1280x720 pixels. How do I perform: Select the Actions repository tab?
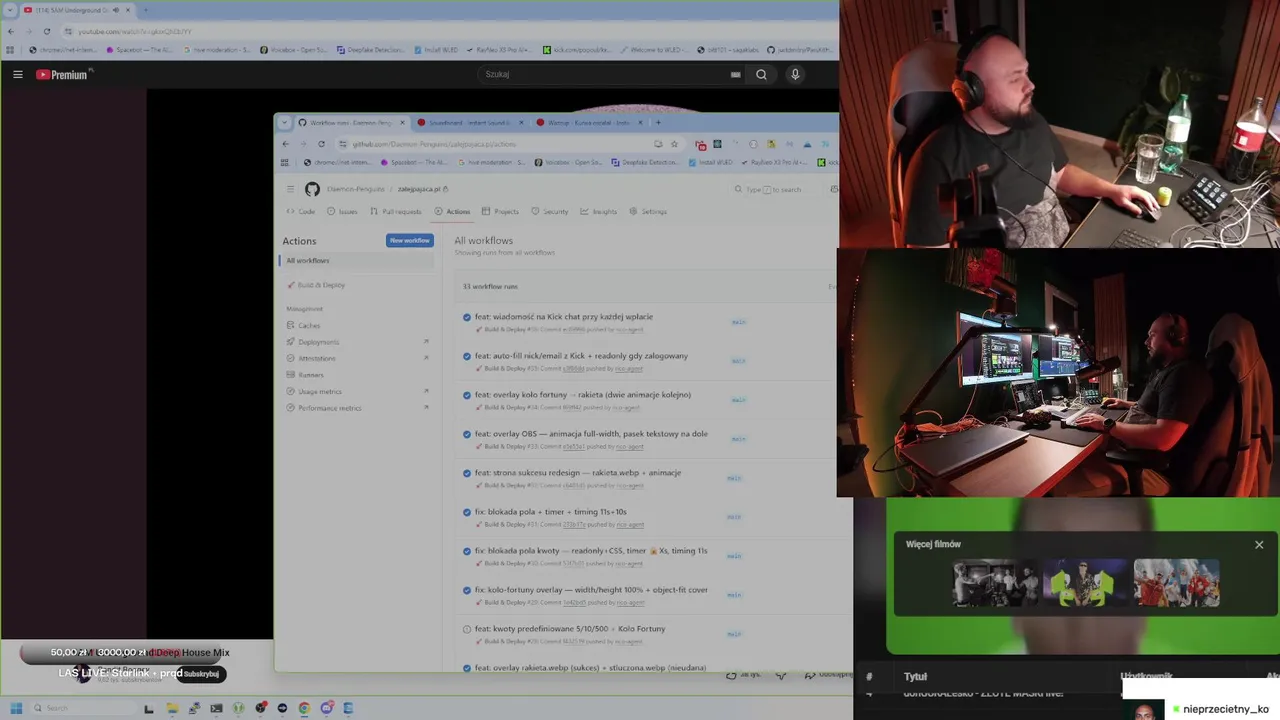point(452,212)
